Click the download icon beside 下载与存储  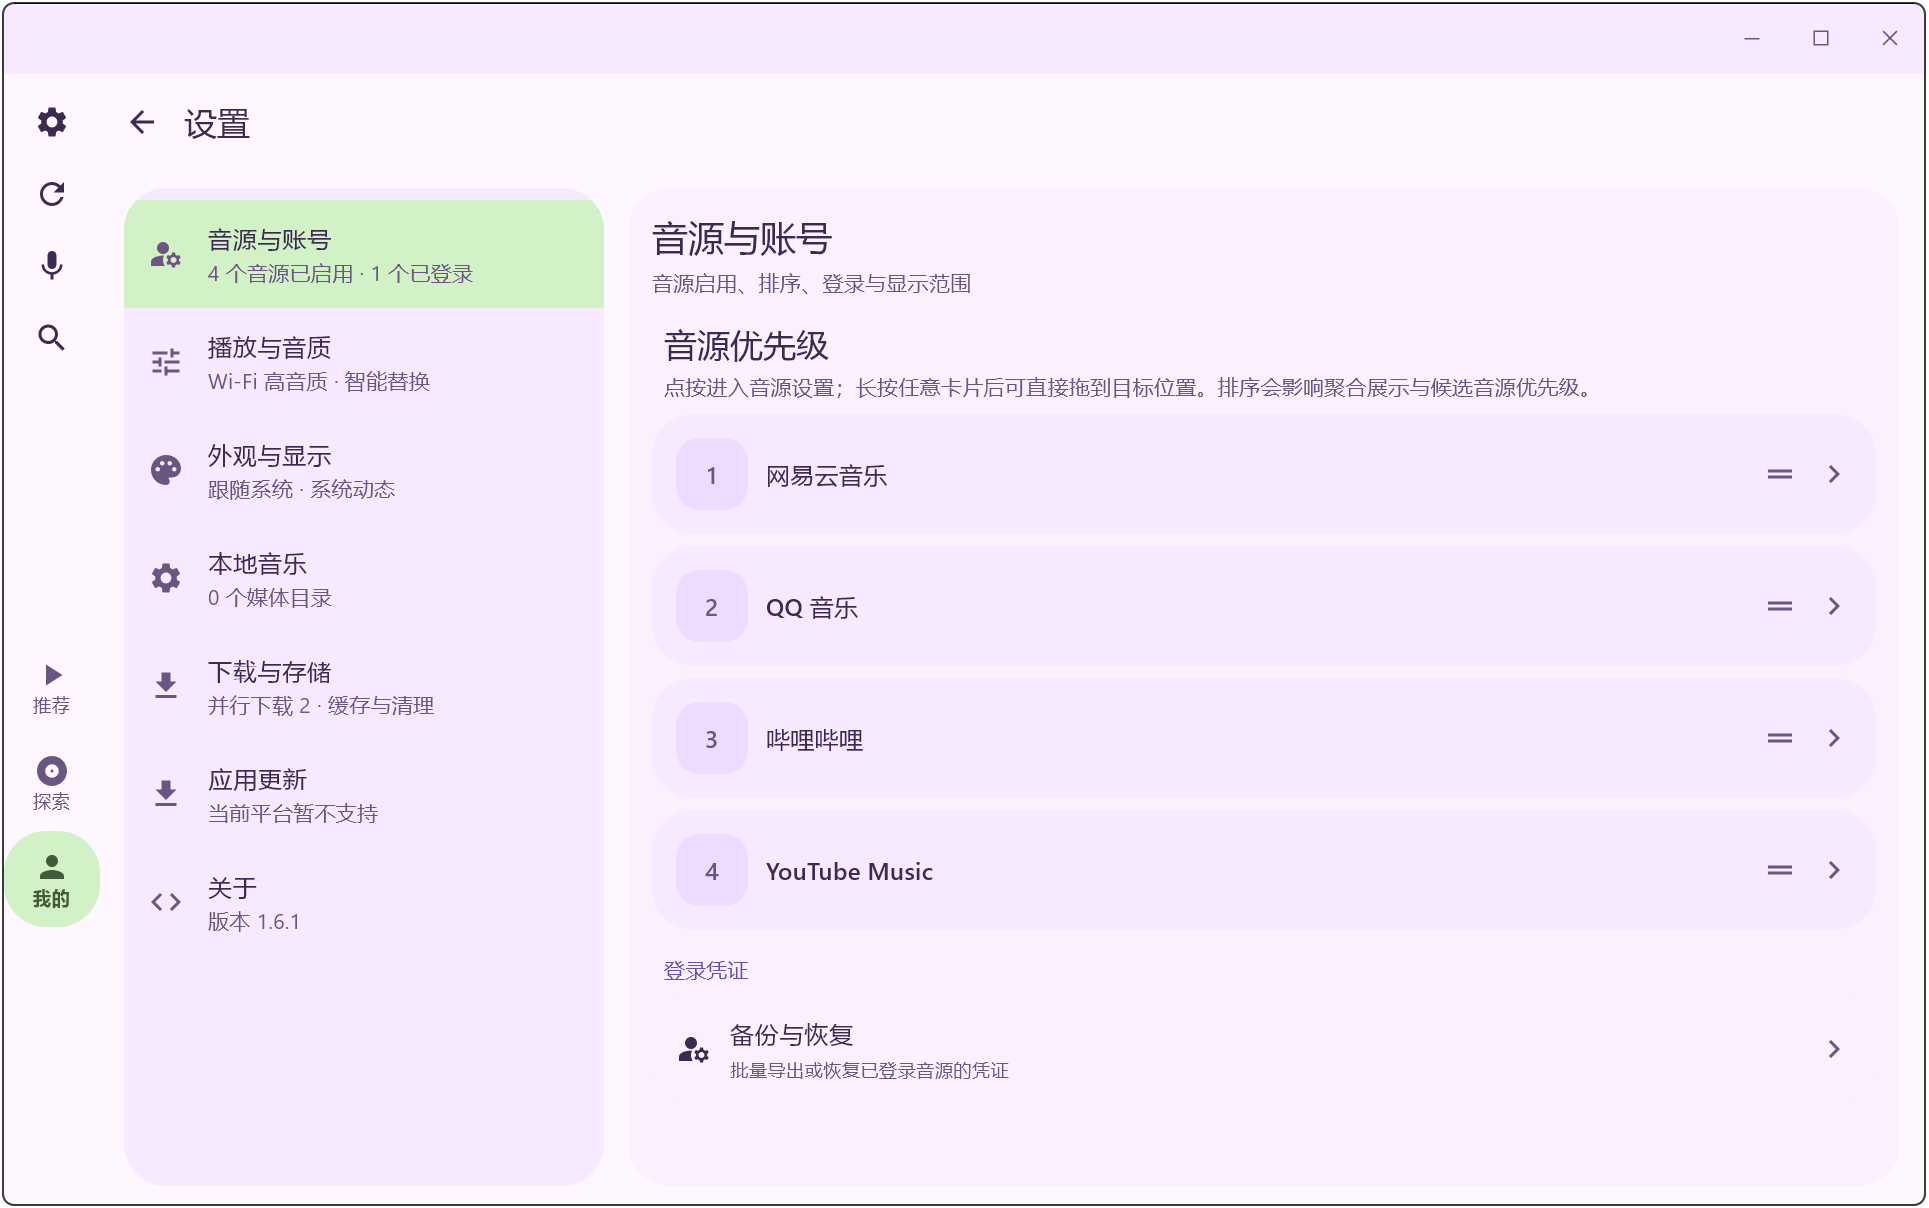point(166,686)
